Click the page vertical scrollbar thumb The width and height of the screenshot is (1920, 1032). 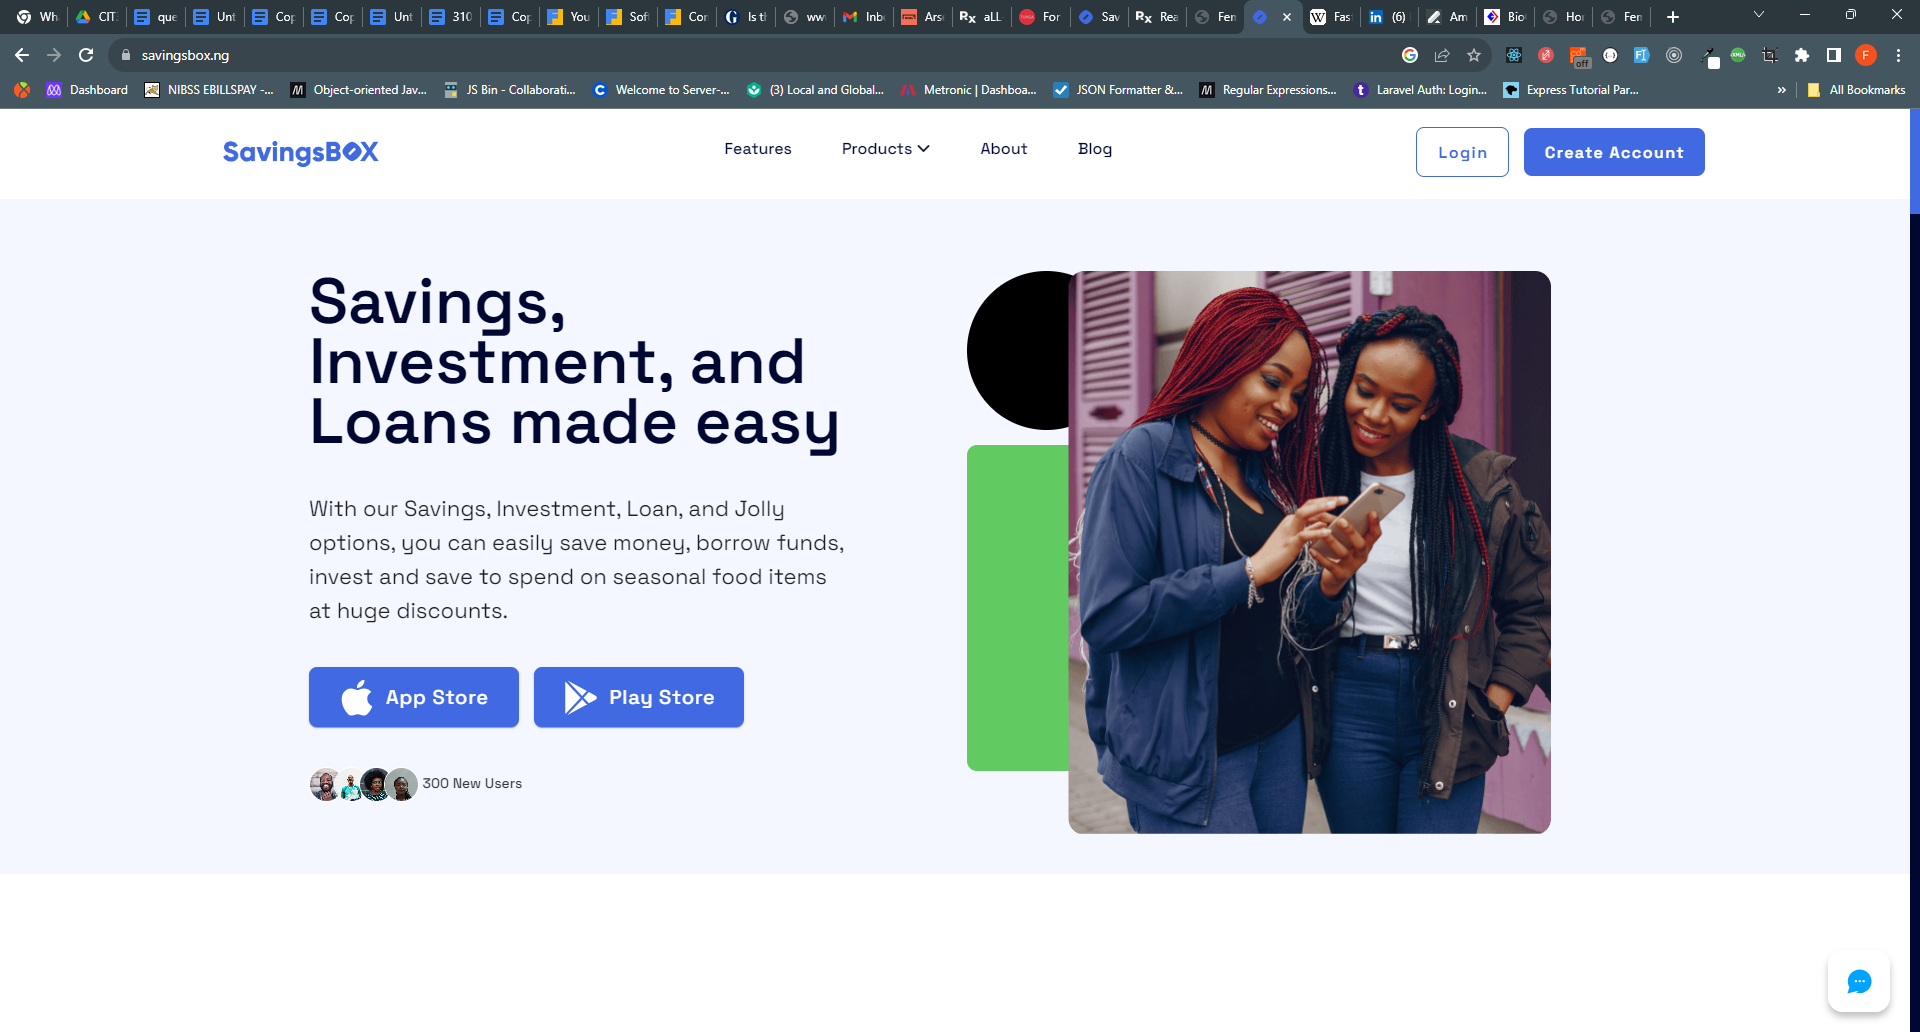pos(1914,161)
